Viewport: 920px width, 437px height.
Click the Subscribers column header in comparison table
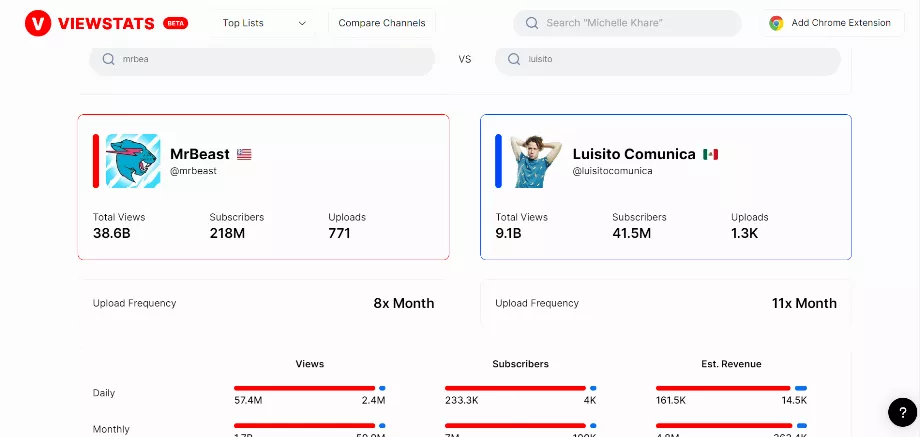click(520, 364)
